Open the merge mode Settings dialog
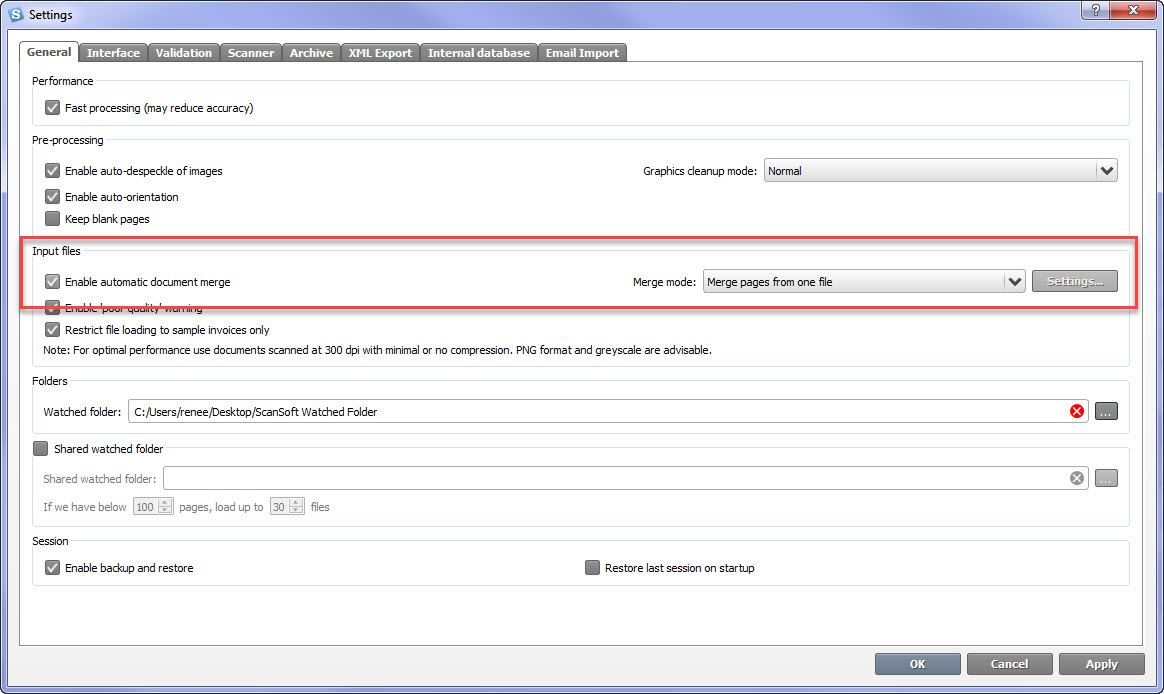This screenshot has width=1164, height=694. tap(1074, 281)
